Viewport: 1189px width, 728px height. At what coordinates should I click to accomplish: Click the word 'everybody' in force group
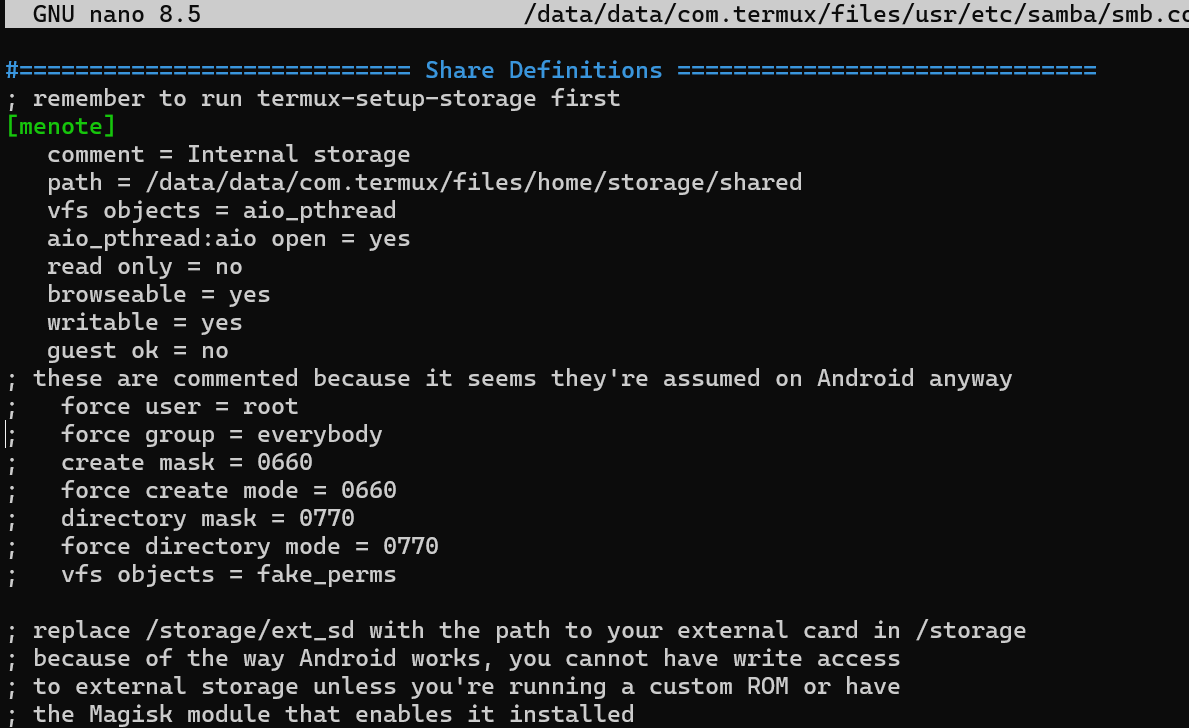pos(319,435)
